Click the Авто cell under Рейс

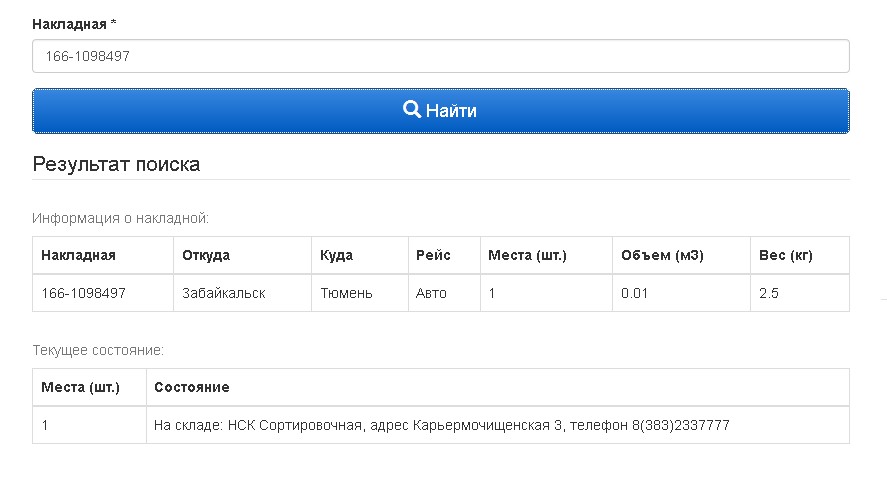point(431,293)
